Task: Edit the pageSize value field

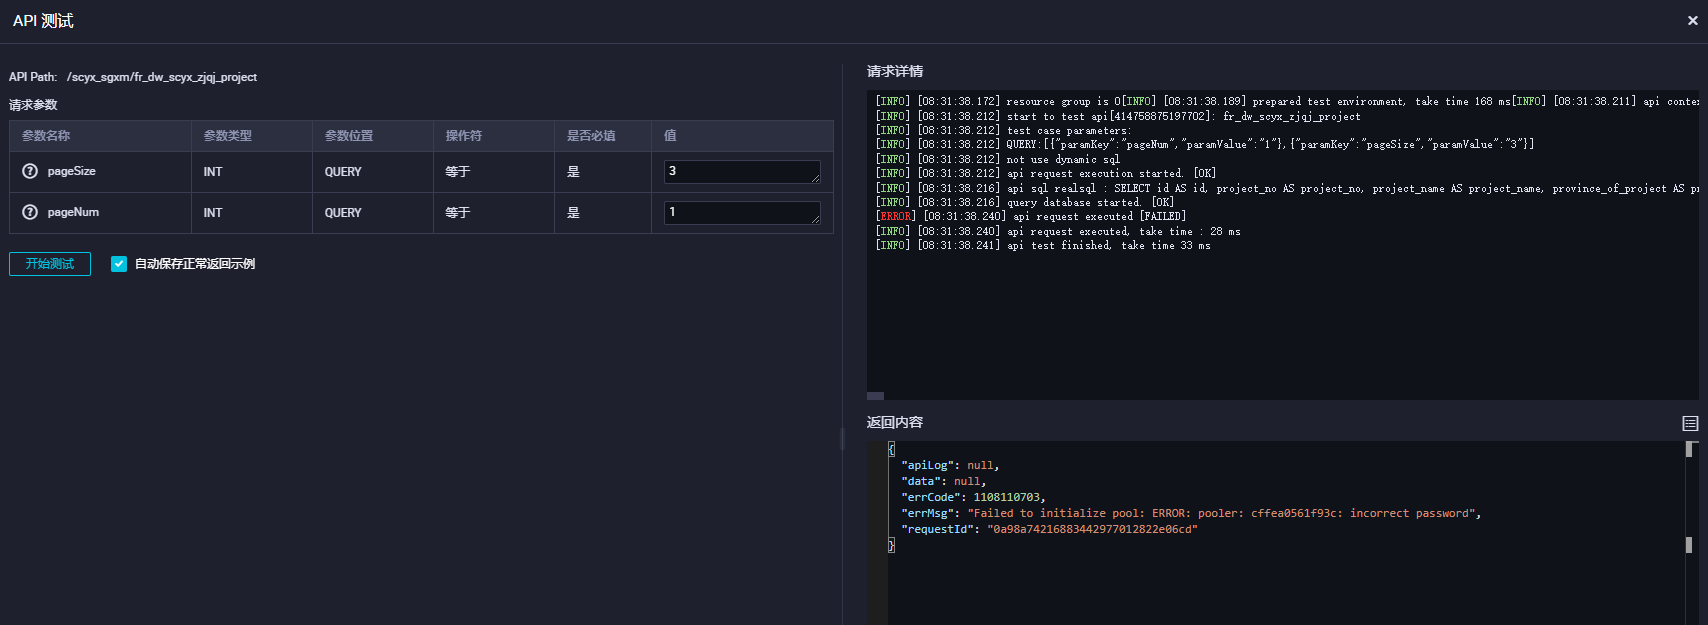Action: [742, 172]
